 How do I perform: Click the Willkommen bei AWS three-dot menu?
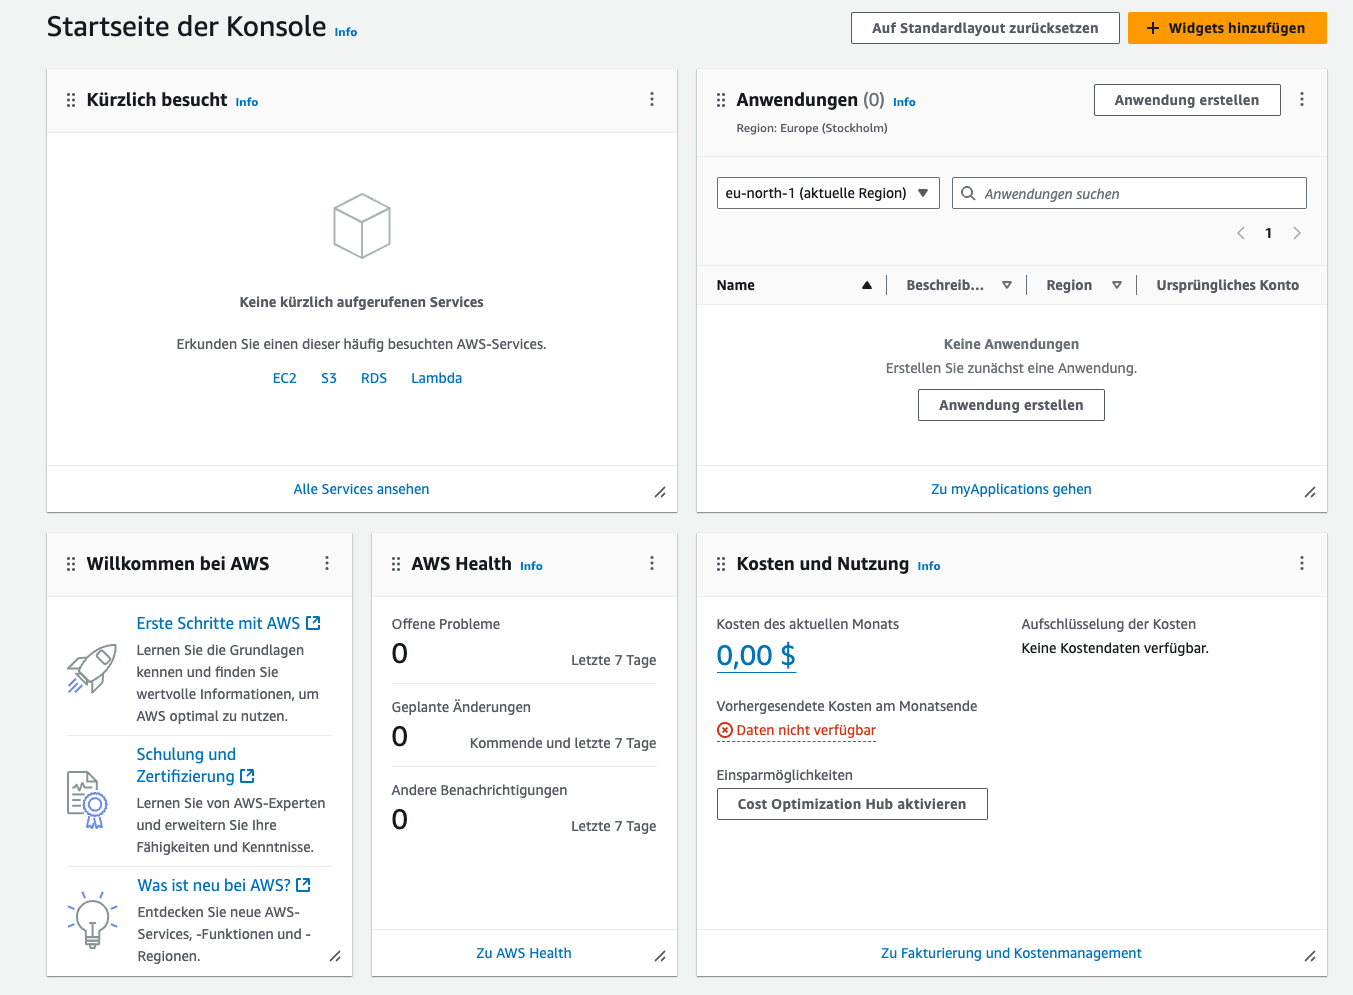click(x=327, y=563)
